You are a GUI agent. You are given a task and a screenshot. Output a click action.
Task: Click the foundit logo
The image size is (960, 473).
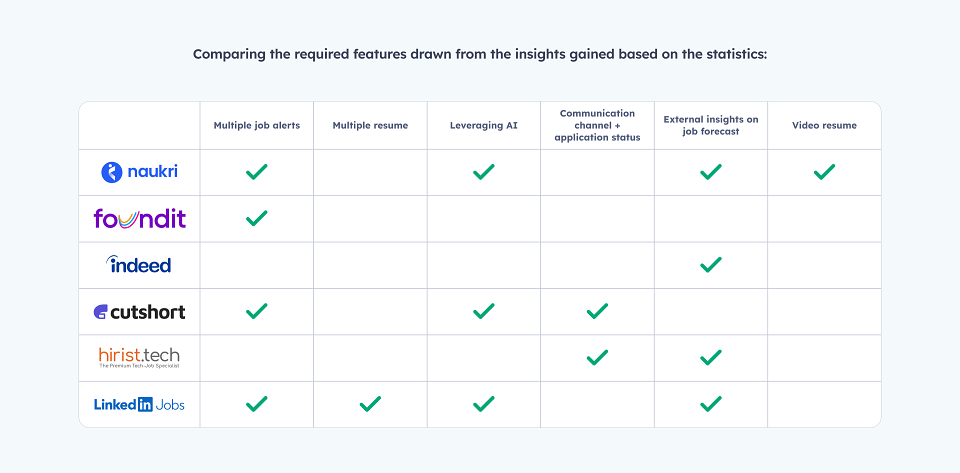140,218
